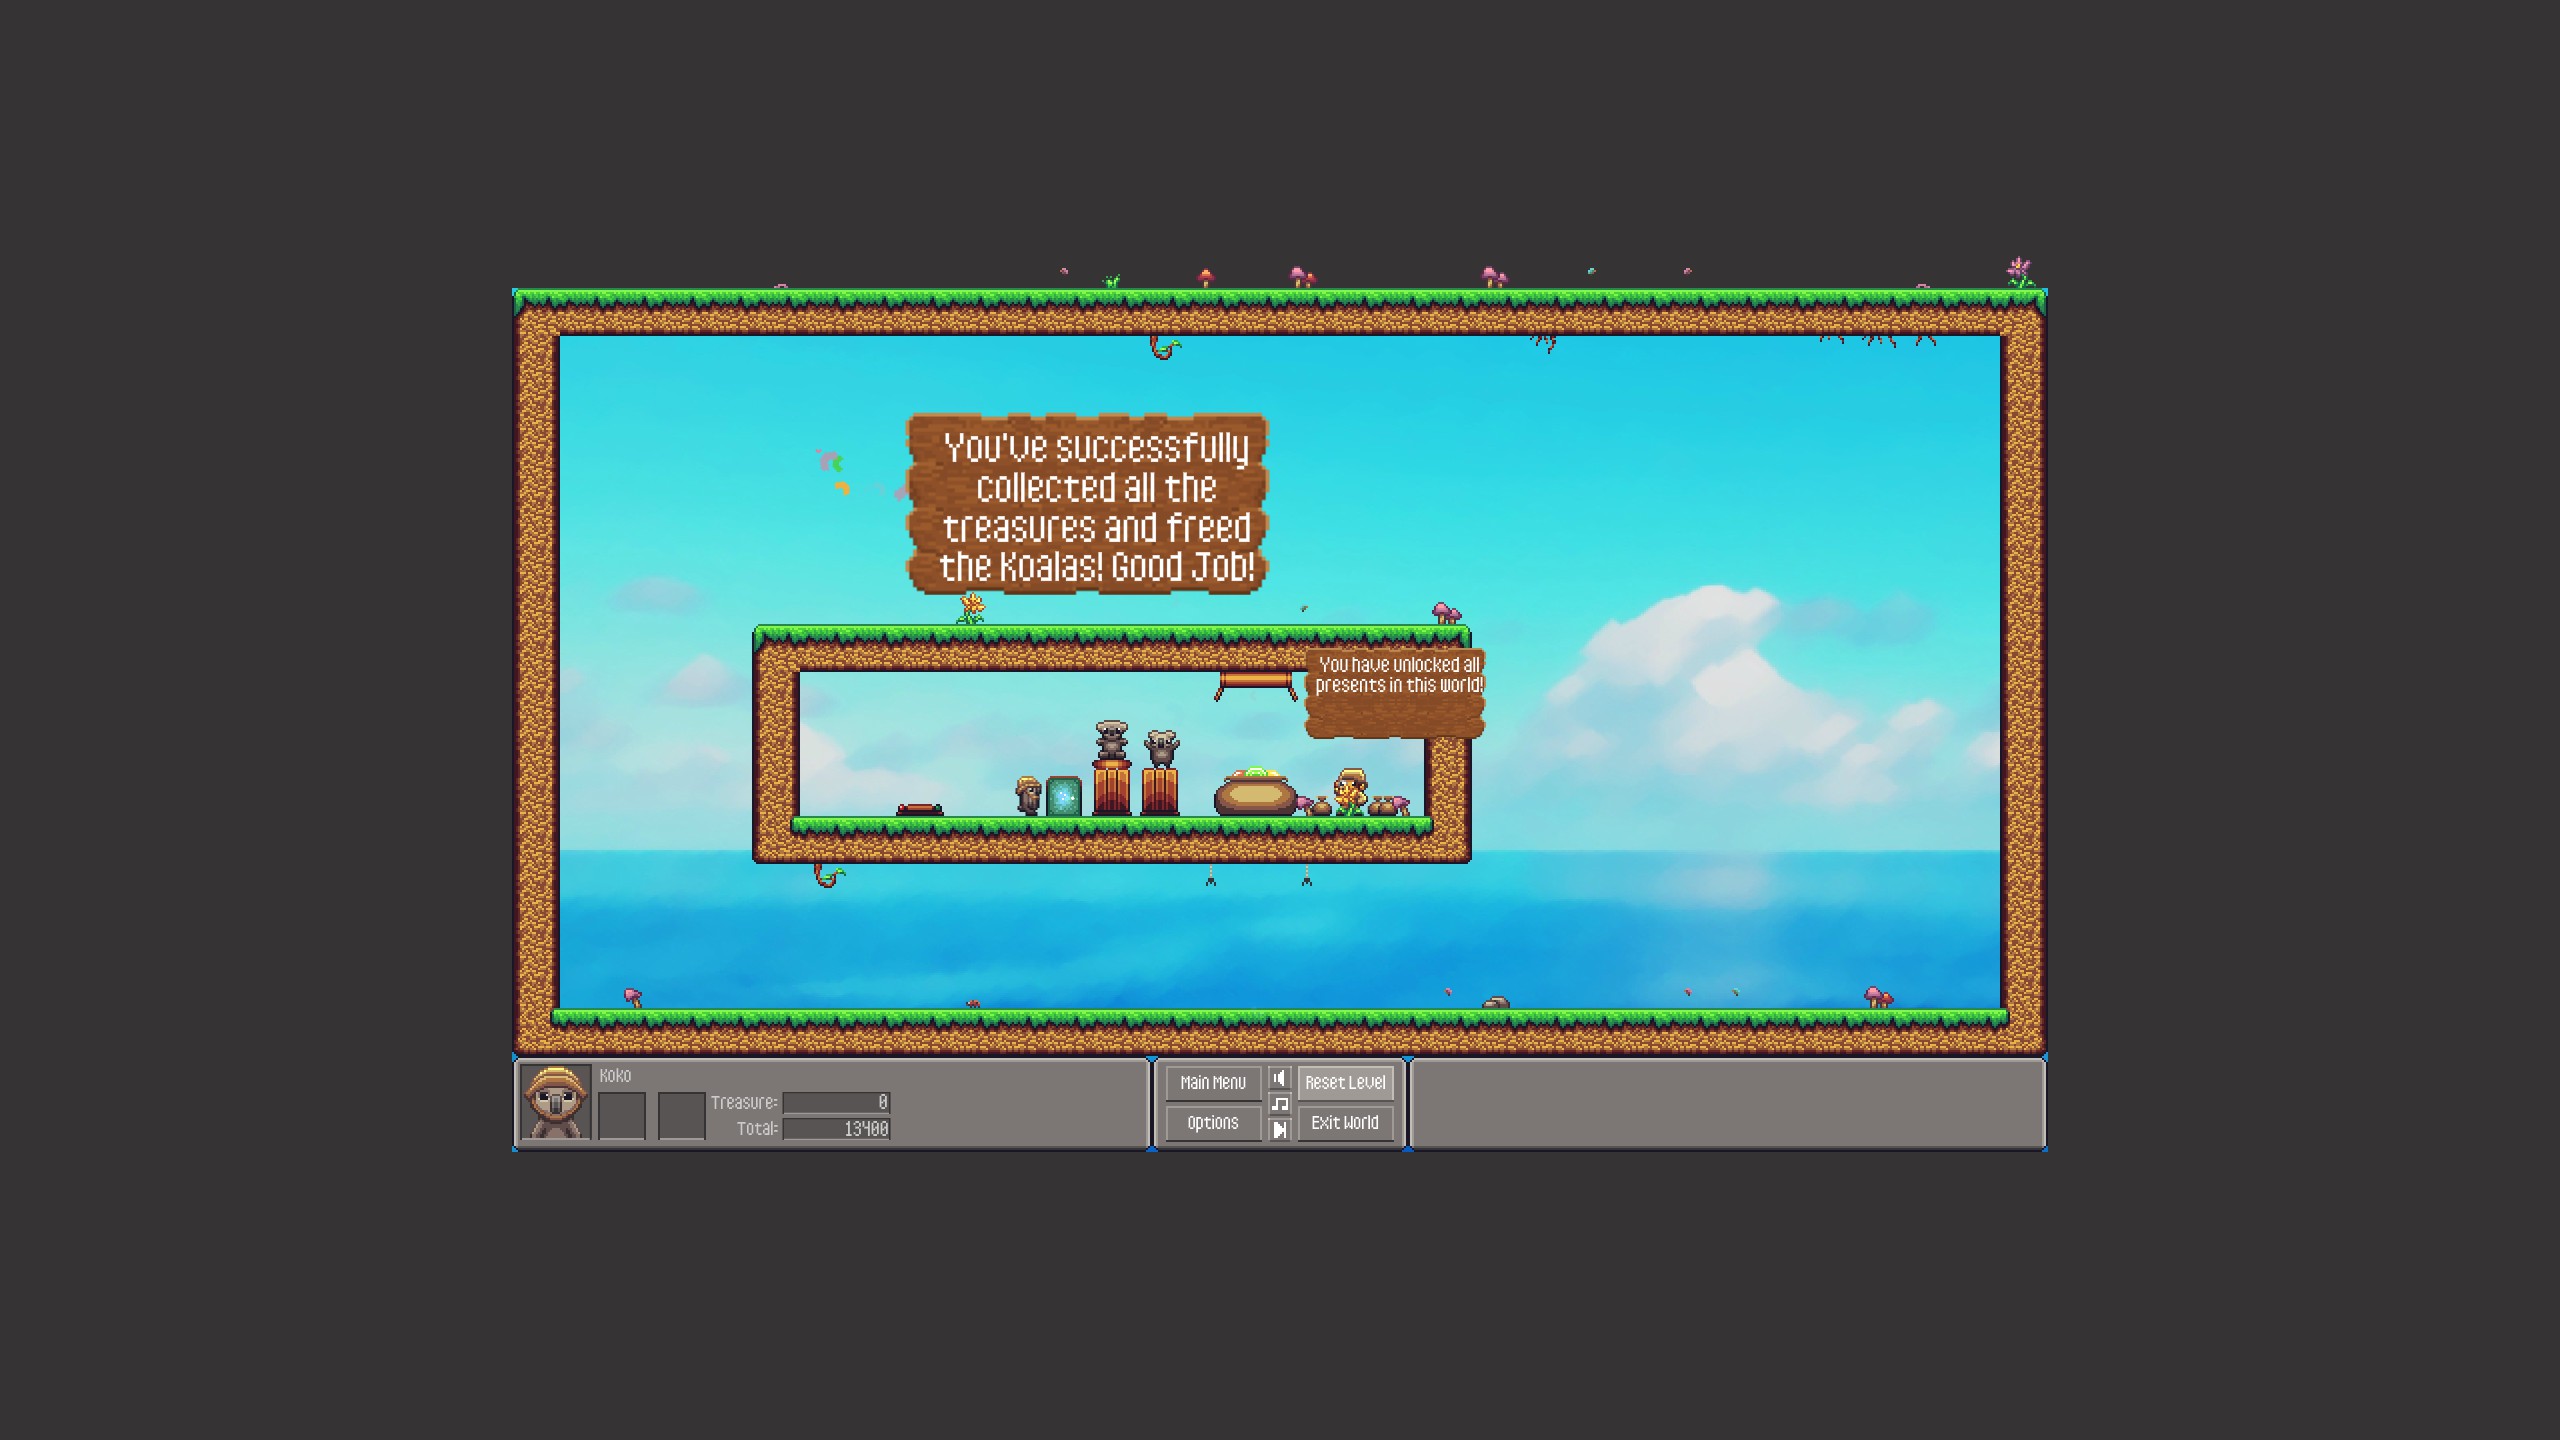Click the skip-forward arrow icon
Image resolution: width=2560 pixels, height=1440 pixels.
1279,1130
